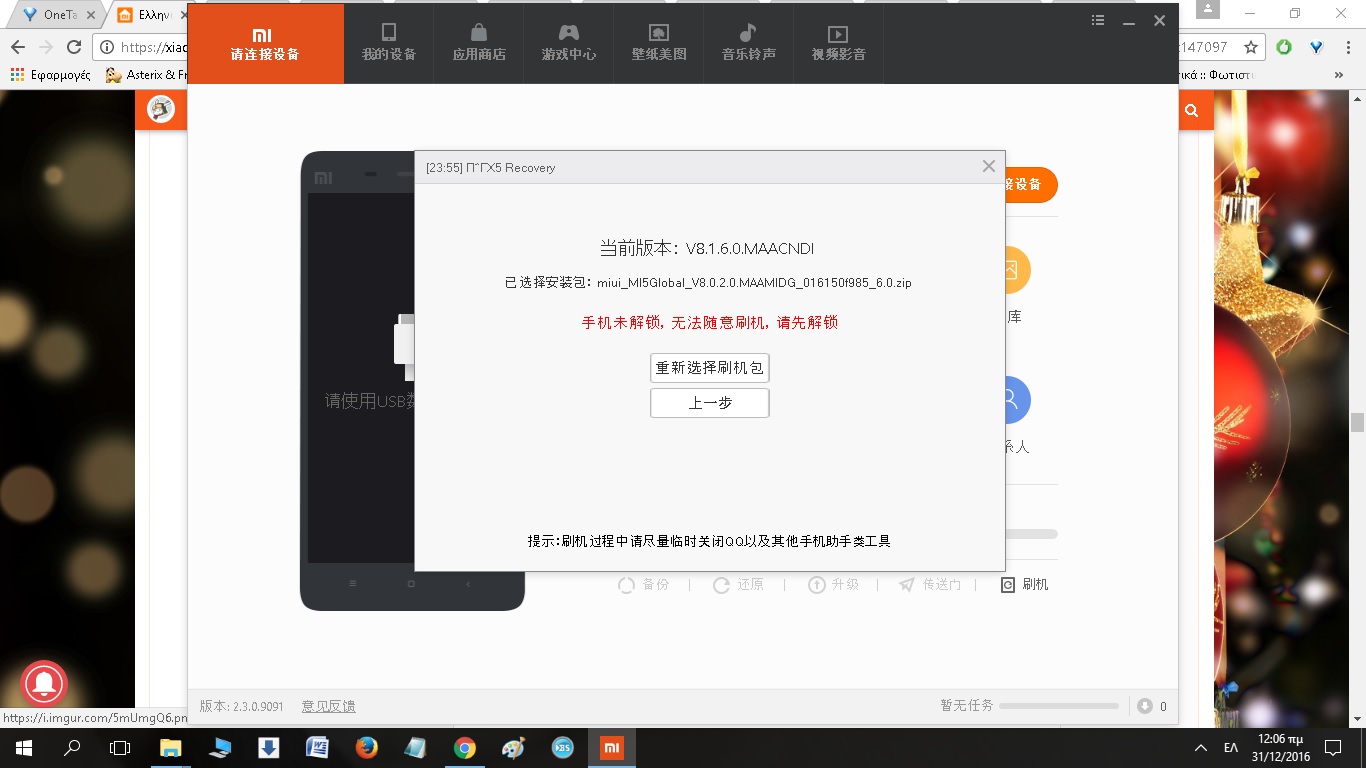Image resolution: width=1366 pixels, height=768 pixels.
Task: Click the website search magnifier icon
Action: [x=1191, y=111]
